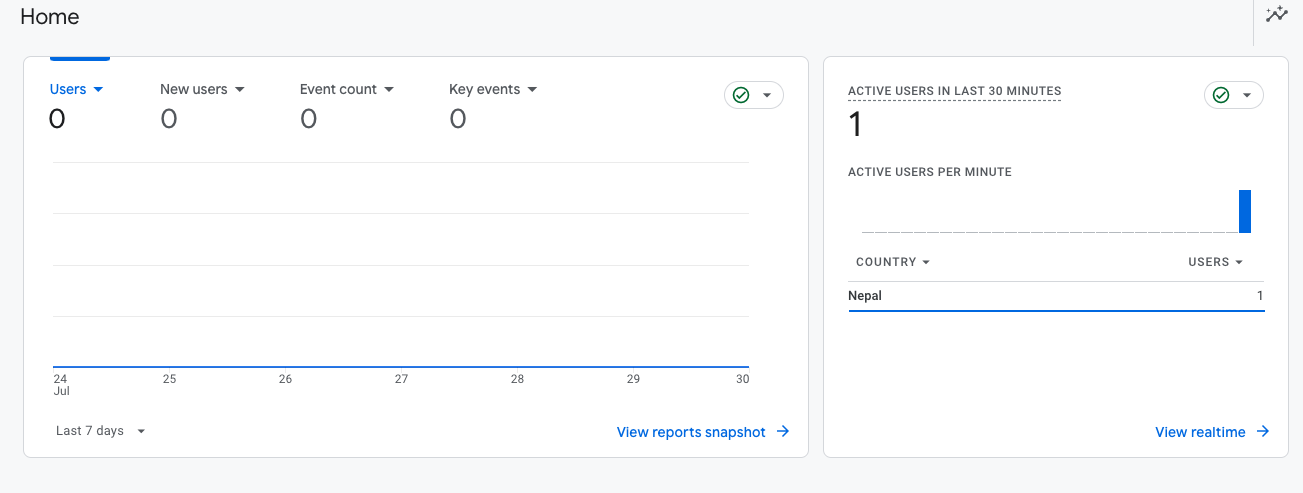Click the blue bar in active users chart
This screenshot has width=1303, height=493.
click(1245, 211)
